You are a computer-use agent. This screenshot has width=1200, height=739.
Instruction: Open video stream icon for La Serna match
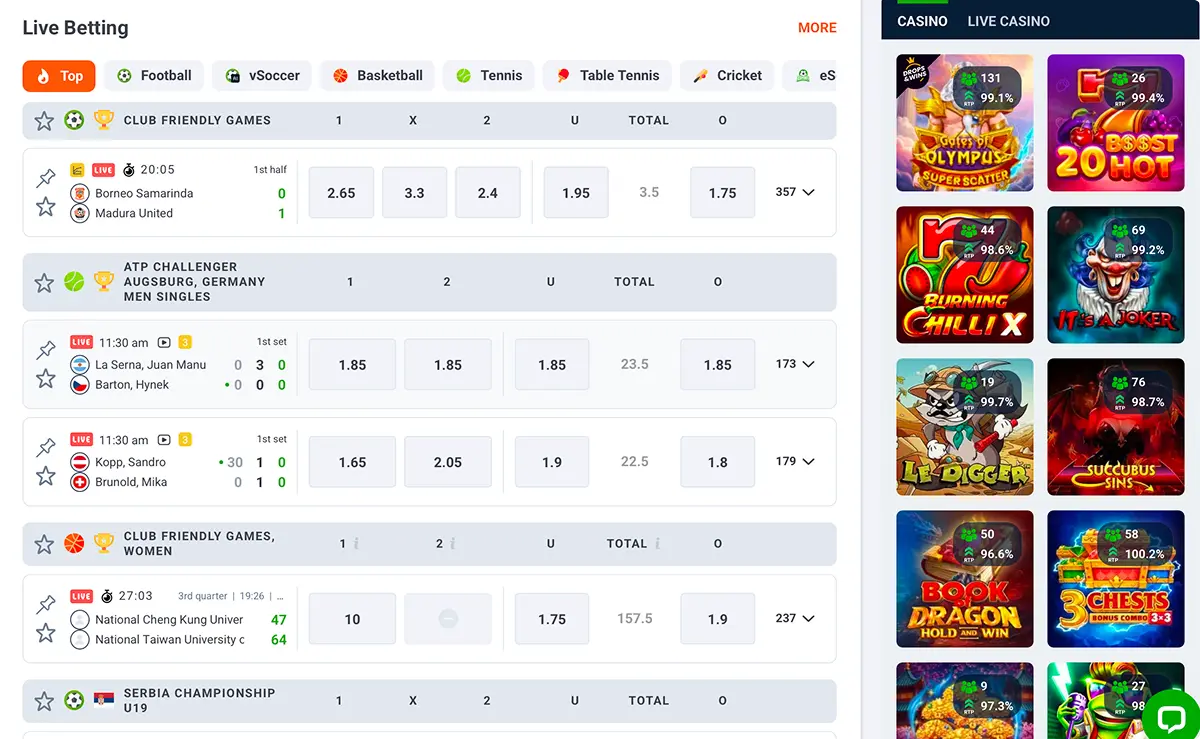(164, 342)
